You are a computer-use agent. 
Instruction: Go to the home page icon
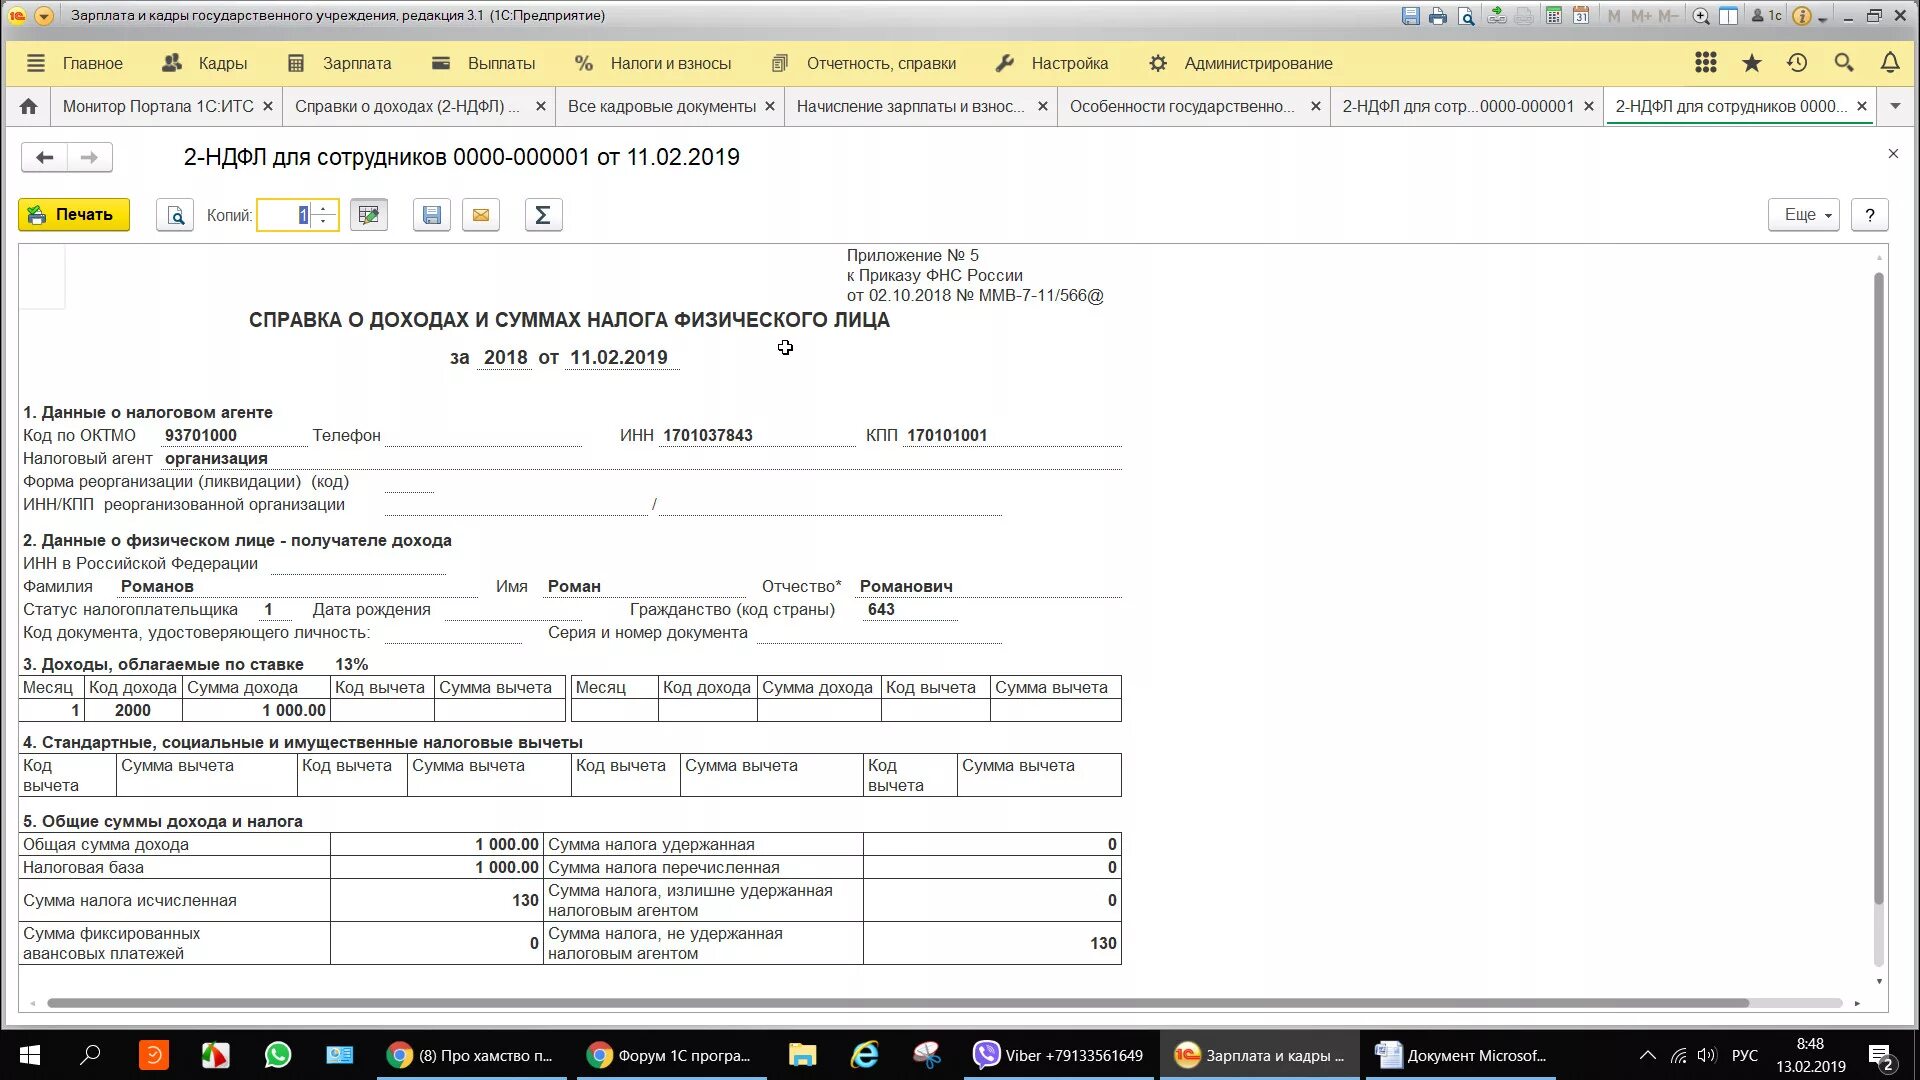click(x=29, y=106)
